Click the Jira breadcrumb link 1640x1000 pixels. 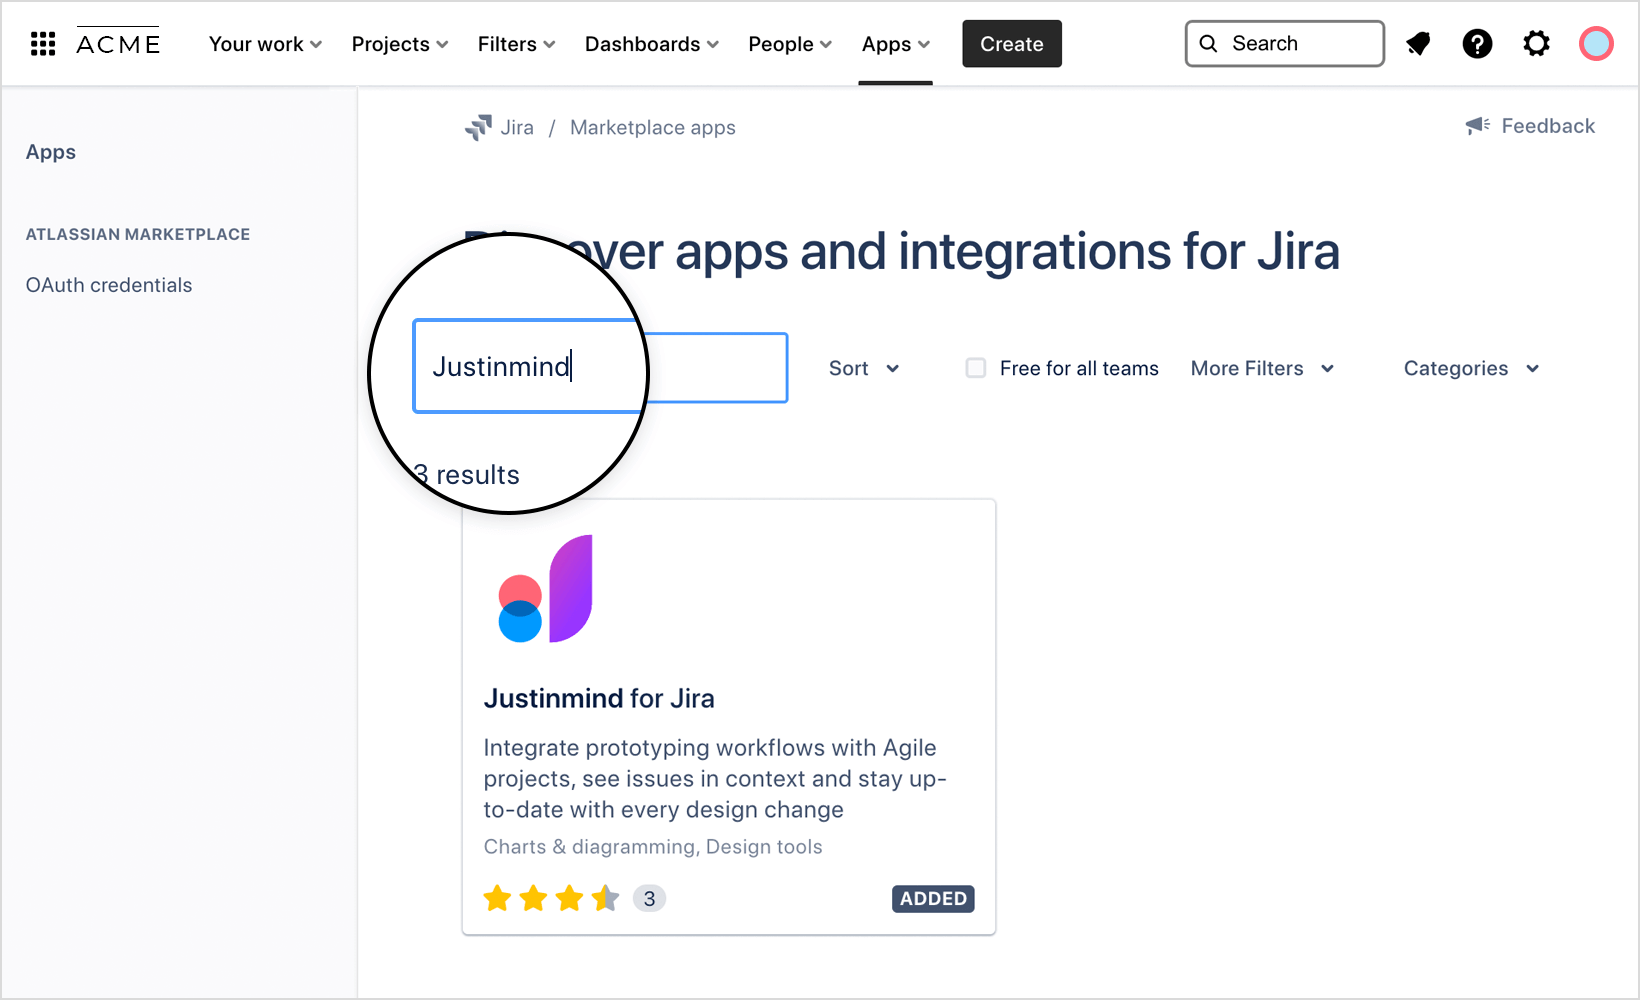coord(517,127)
